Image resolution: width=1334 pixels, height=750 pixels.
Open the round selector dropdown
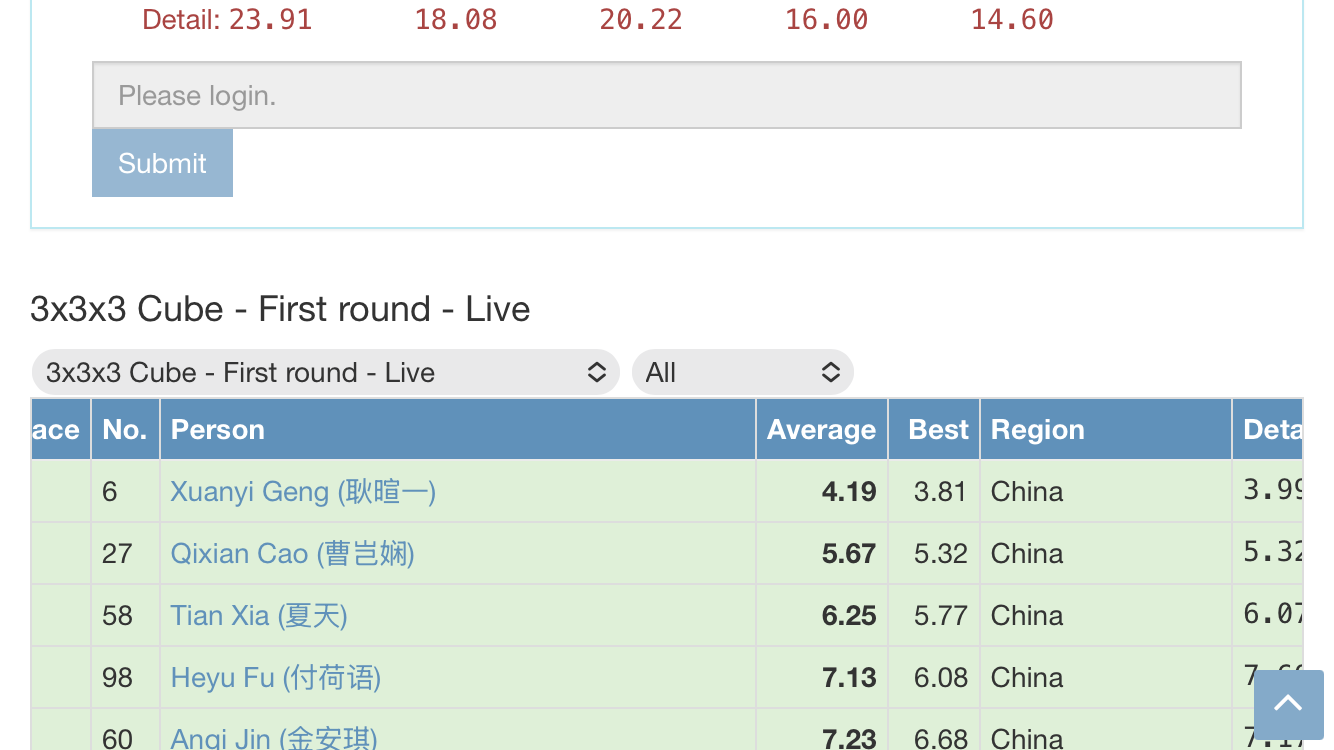tap(326, 373)
